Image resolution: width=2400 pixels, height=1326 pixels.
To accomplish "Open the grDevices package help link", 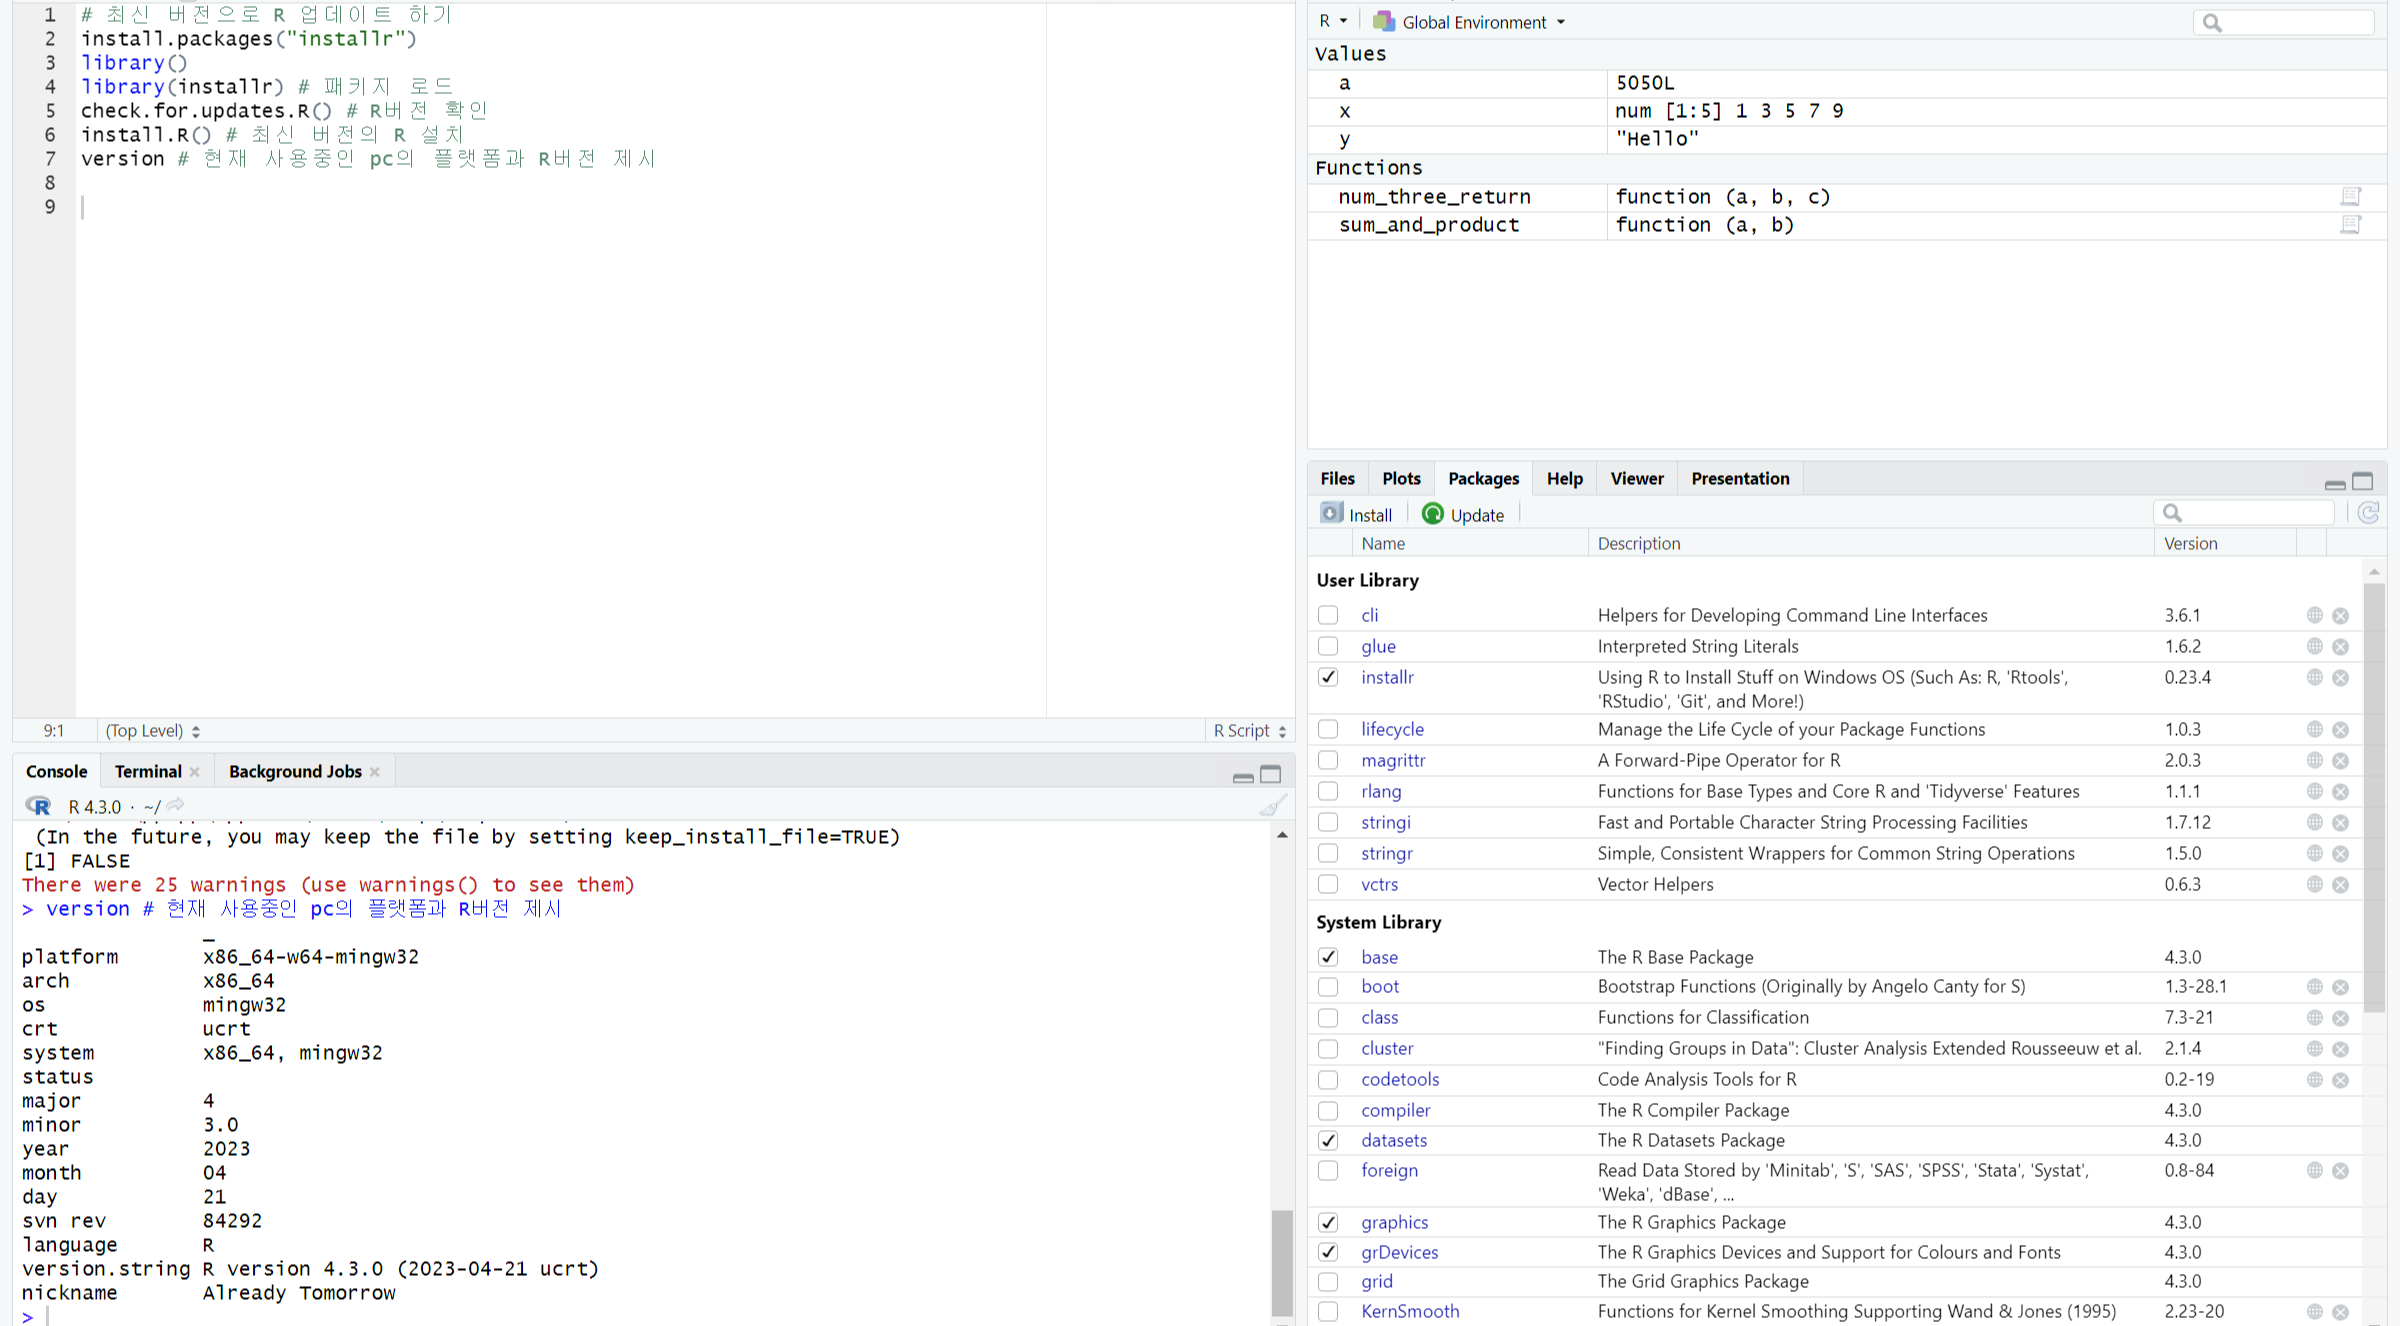I will tap(1399, 1252).
